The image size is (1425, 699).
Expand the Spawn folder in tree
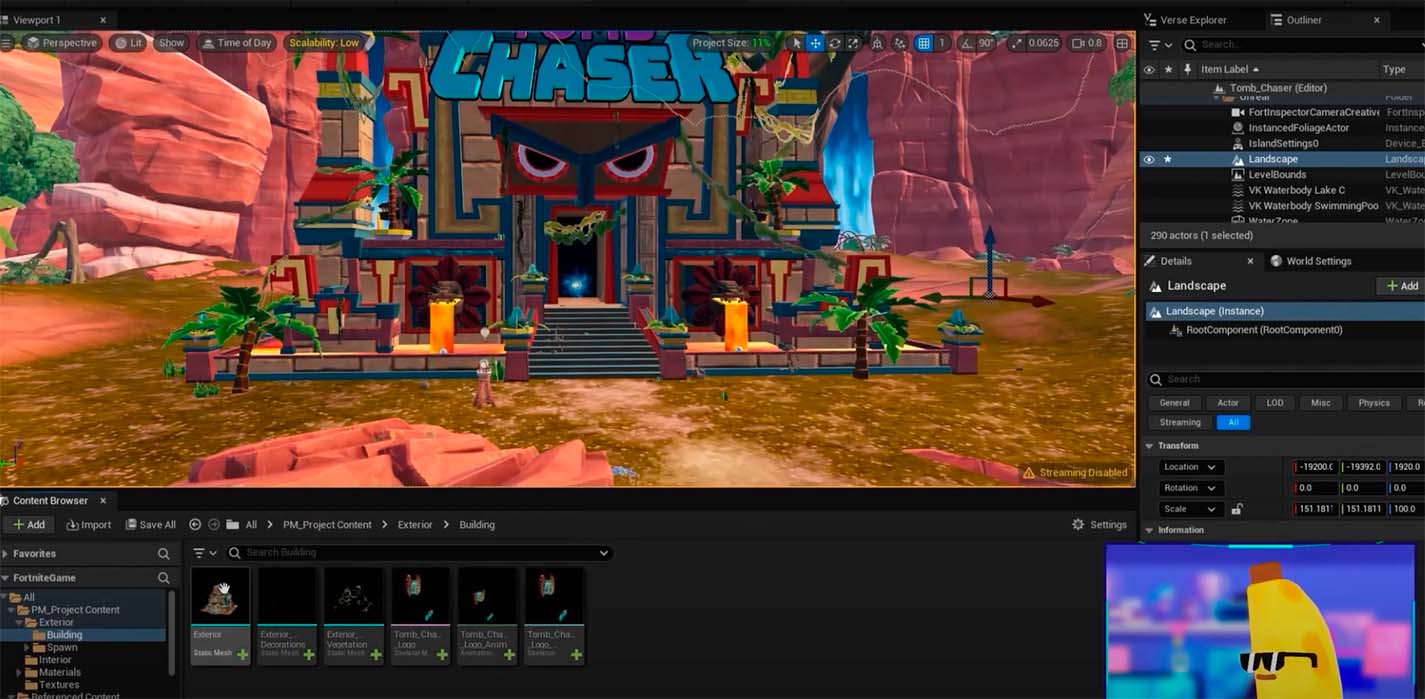coord(28,648)
